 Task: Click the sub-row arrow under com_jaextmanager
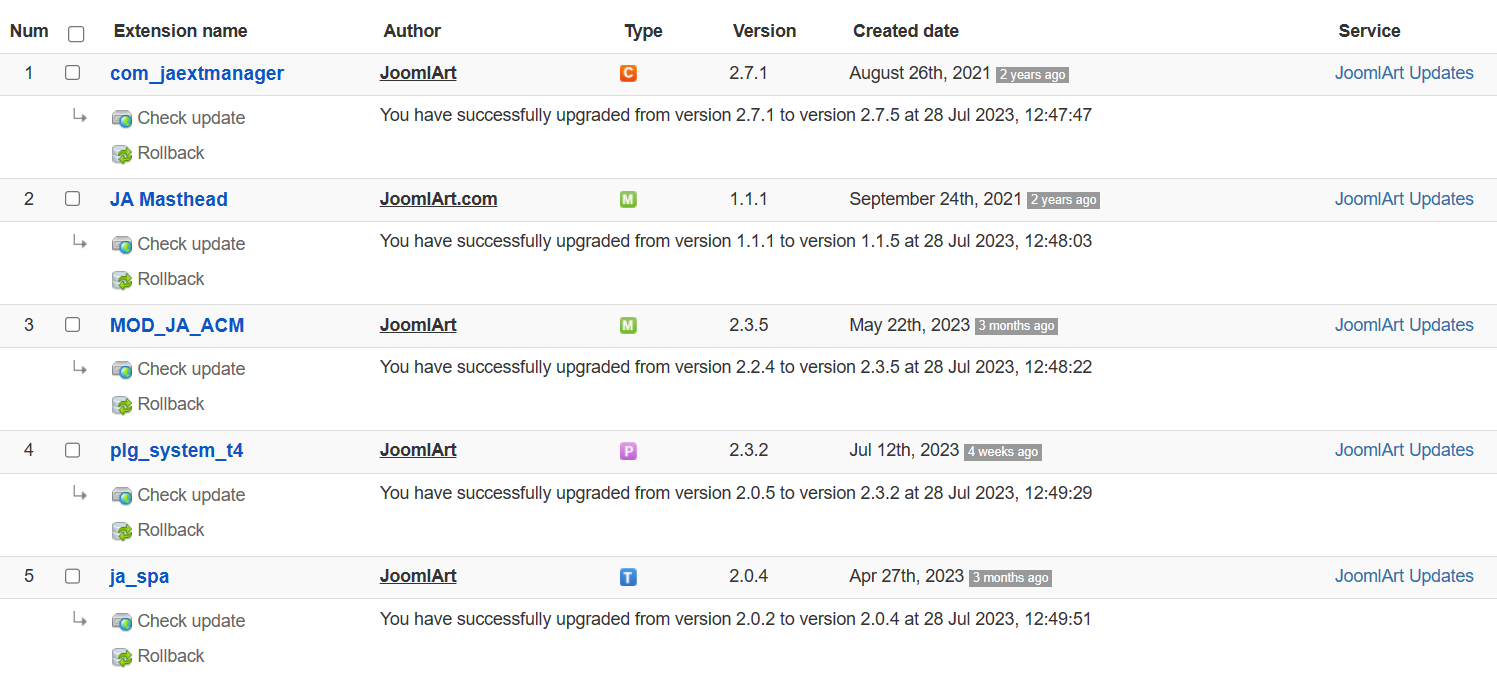click(x=79, y=117)
